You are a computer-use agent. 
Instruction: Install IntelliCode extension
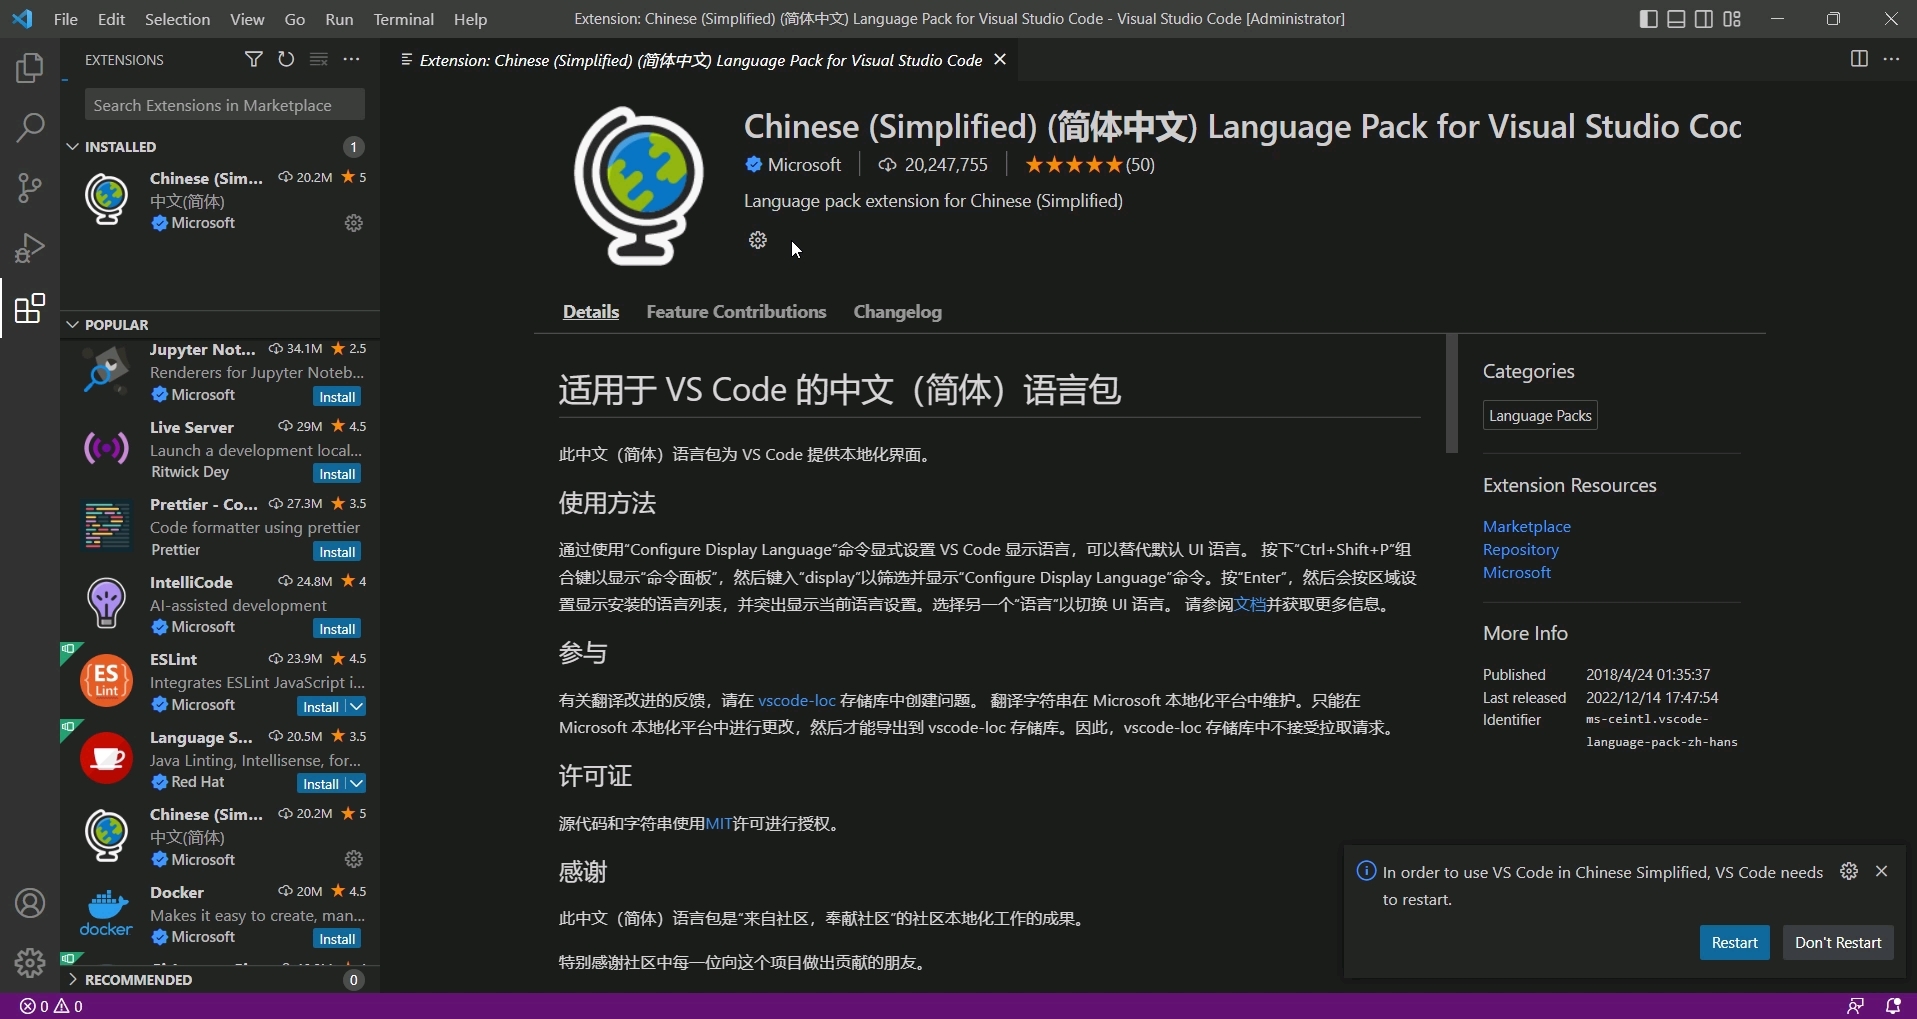(337, 629)
